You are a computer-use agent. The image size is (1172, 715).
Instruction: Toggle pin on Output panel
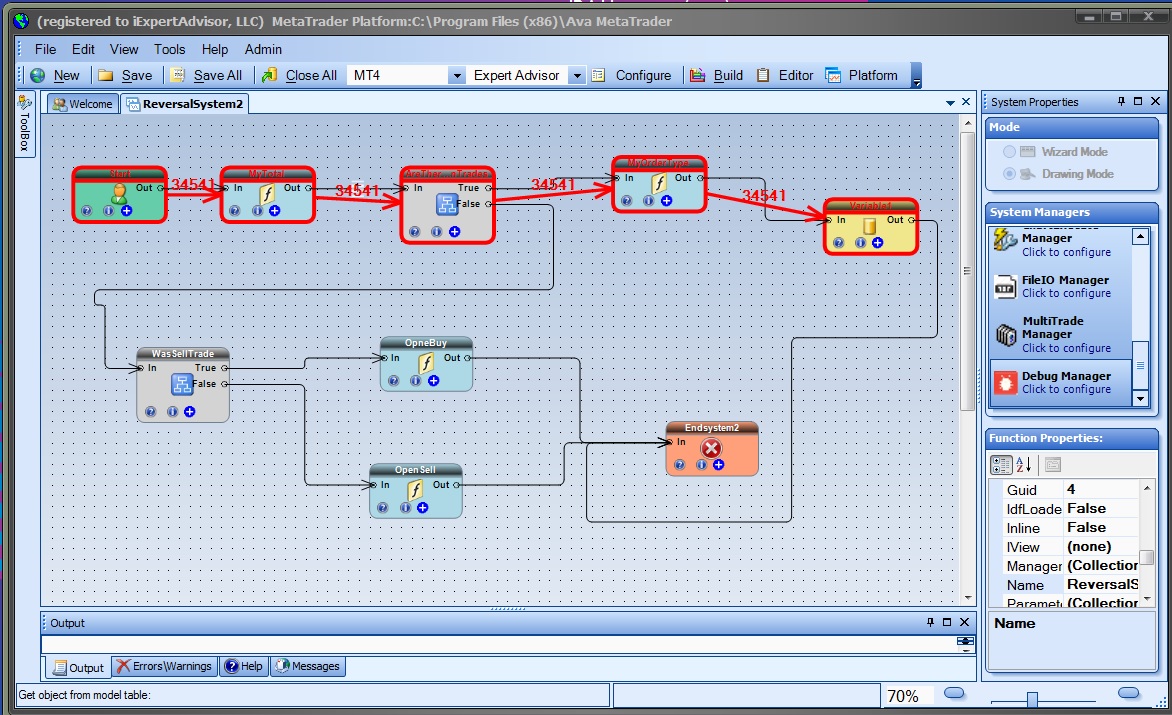point(930,622)
